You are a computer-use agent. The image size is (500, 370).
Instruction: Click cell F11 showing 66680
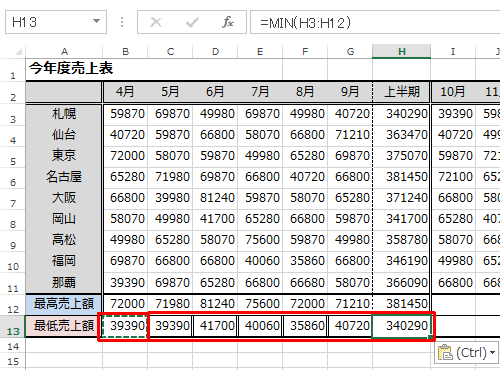point(305,283)
